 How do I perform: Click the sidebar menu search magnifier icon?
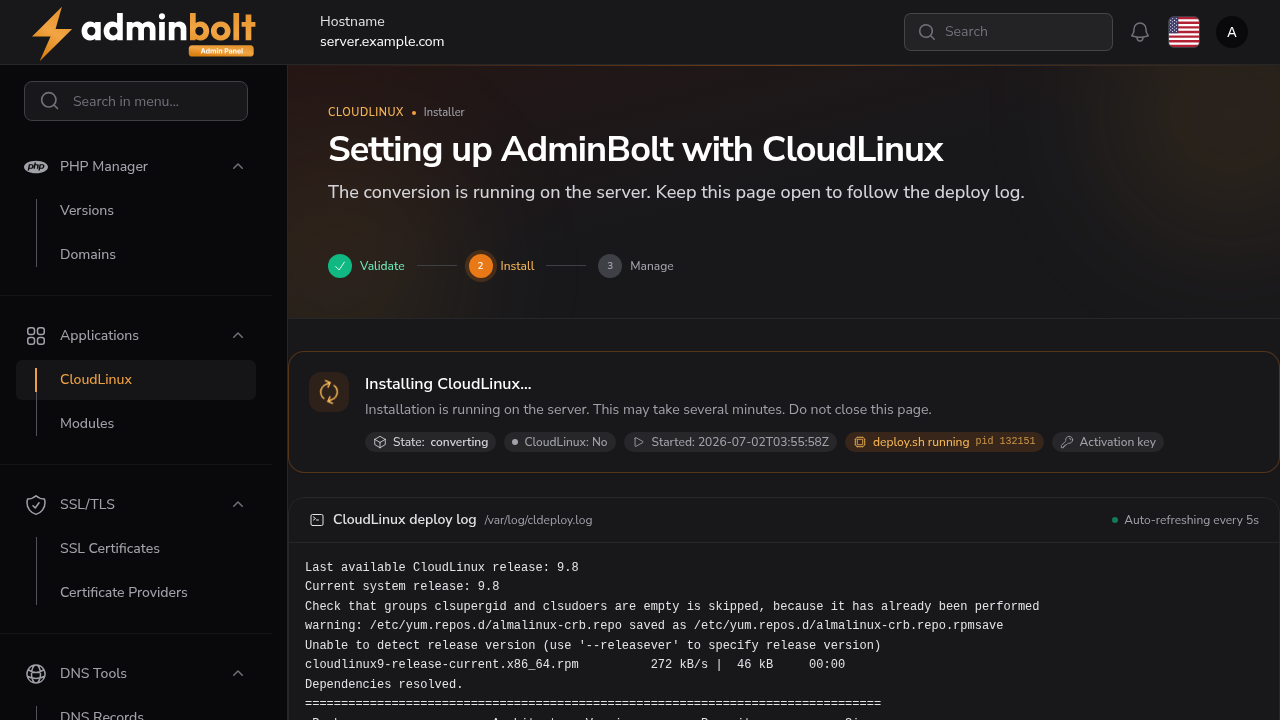pyautogui.click(x=50, y=101)
